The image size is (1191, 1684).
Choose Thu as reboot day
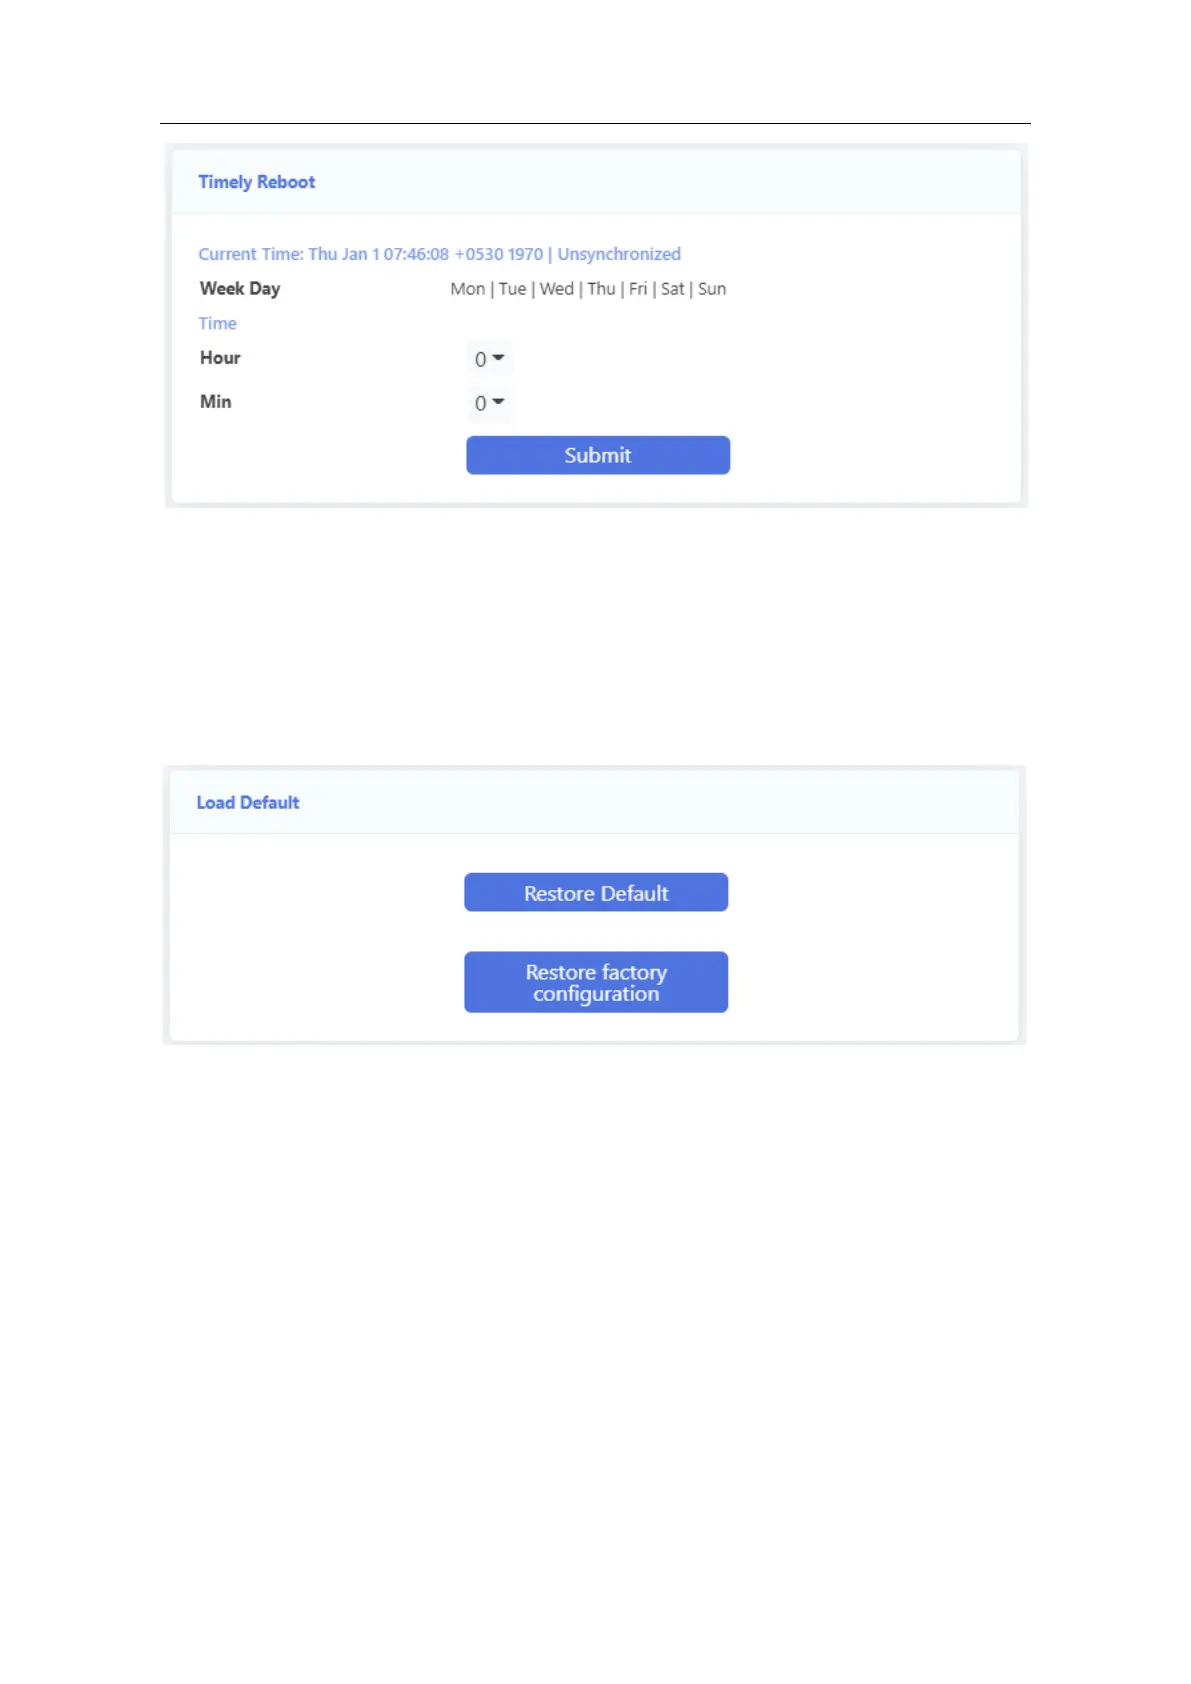(601, 289)
